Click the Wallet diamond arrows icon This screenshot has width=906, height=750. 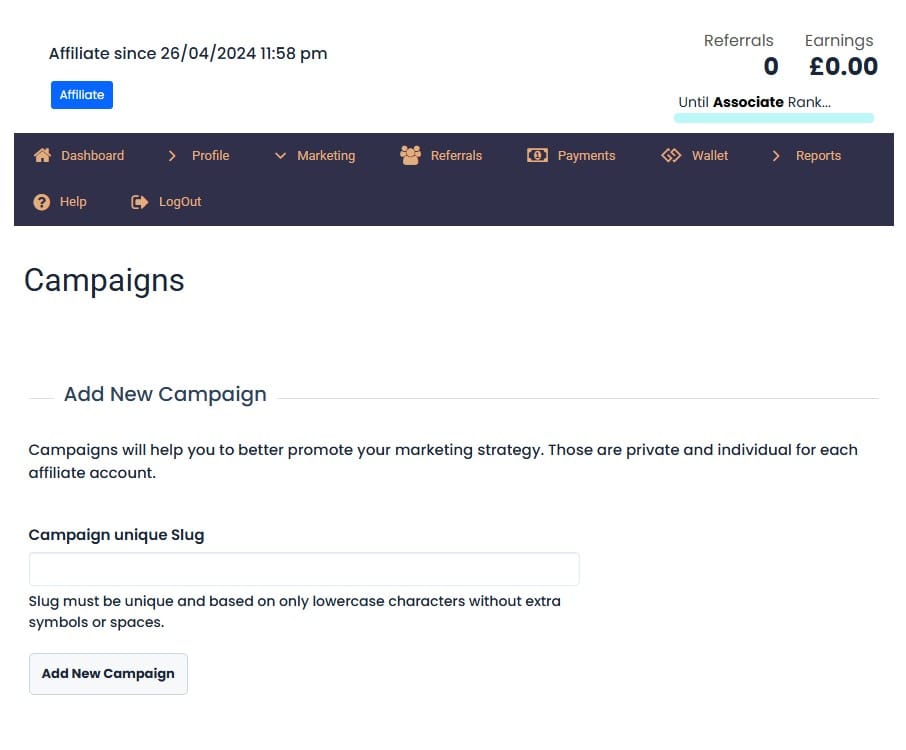[x=671, y=155]
